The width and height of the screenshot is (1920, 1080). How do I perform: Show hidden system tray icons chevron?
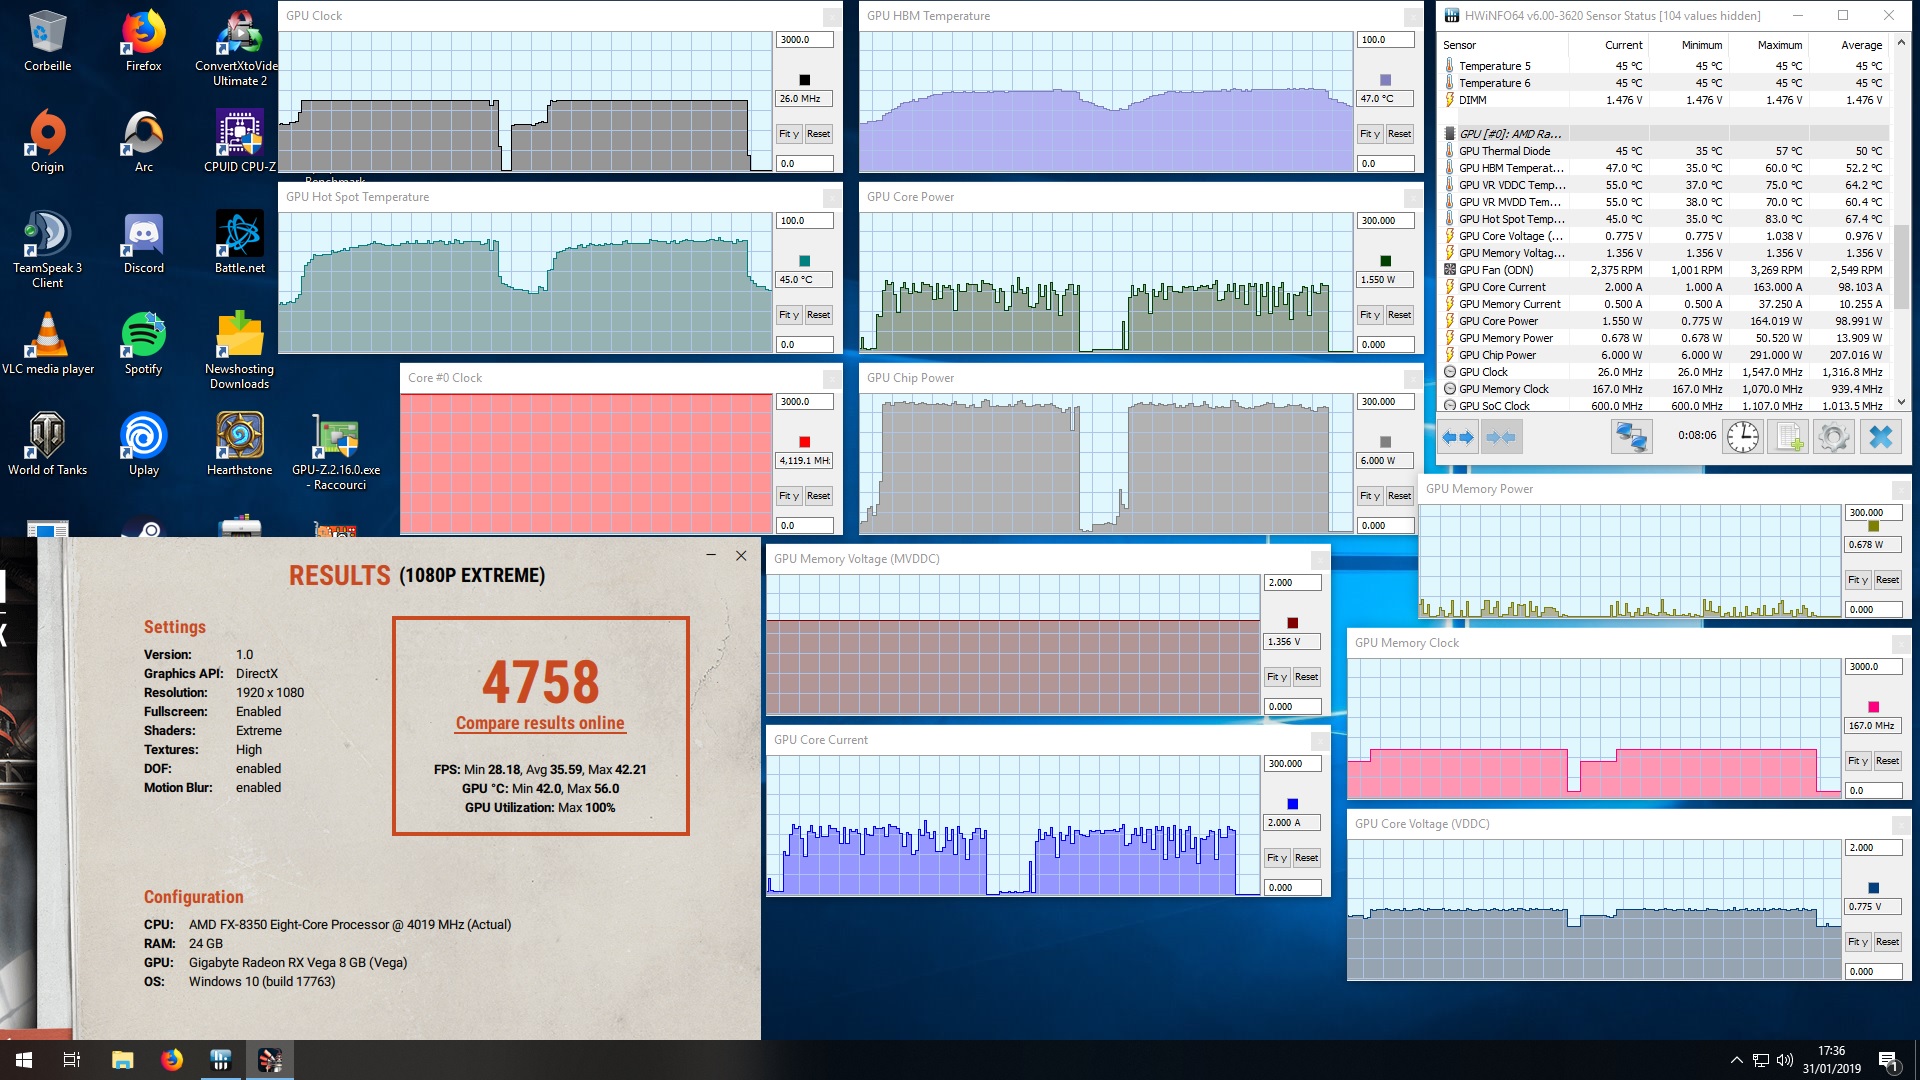tap(1736, 1060)
